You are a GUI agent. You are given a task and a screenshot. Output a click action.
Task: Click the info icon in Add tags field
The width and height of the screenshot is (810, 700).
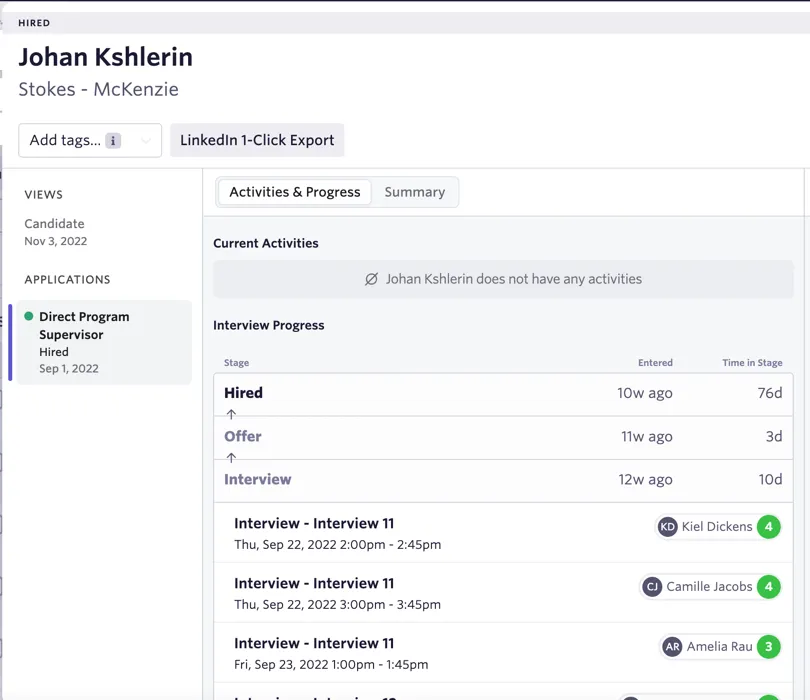(113, 141)
